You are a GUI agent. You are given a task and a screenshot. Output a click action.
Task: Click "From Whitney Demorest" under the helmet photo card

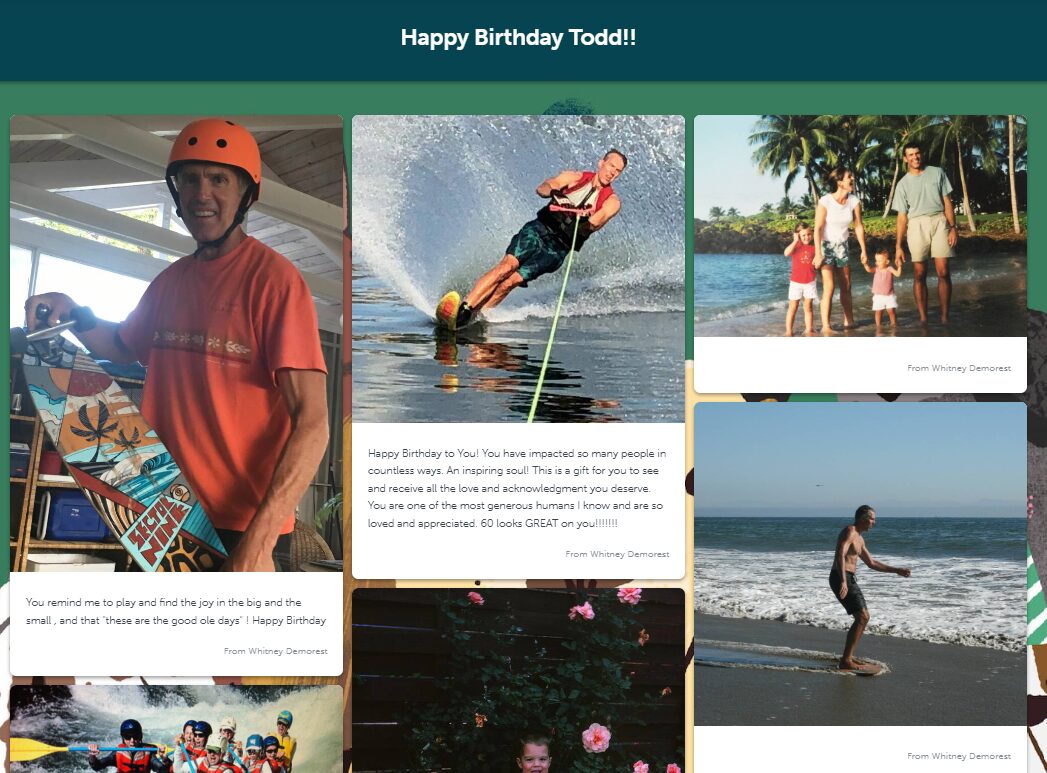point(275,651)
